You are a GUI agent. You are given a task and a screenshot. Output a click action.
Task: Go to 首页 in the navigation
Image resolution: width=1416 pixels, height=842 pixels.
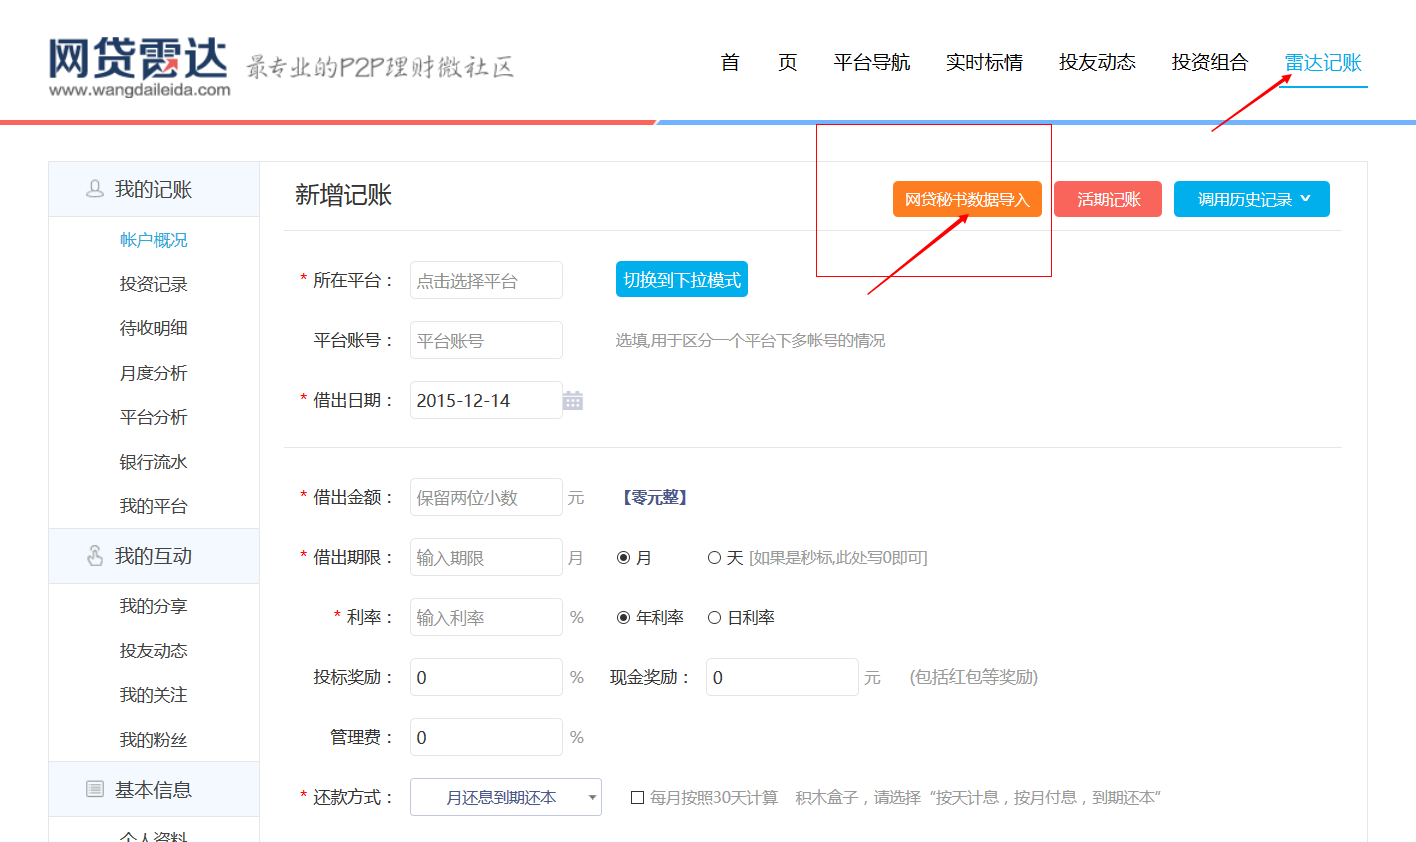(759, 62)
